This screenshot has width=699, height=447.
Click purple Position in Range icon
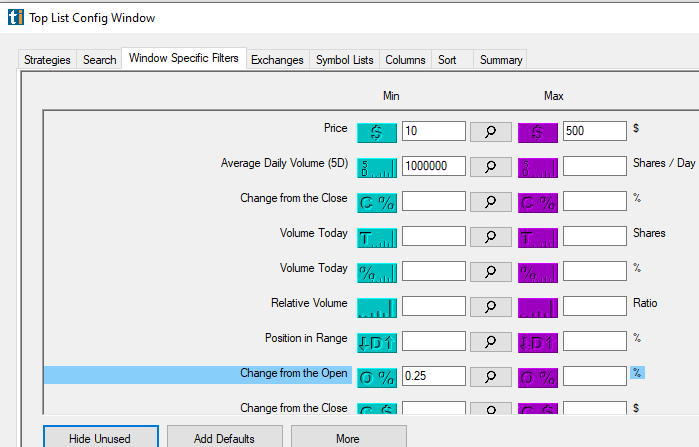pyautogui.click(x=538, y=343)
